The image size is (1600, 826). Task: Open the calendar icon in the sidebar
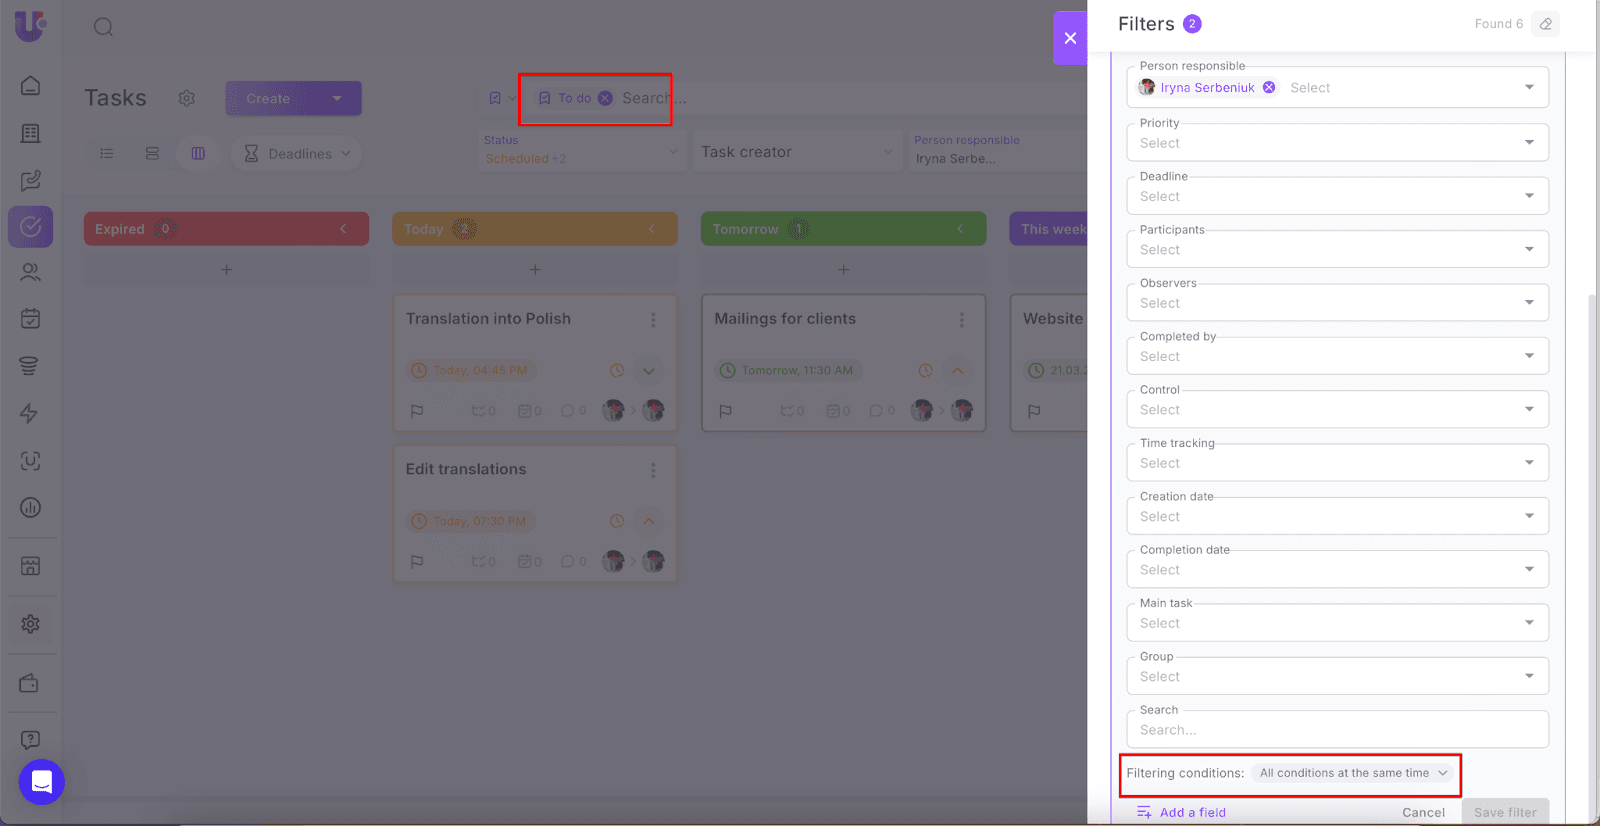[30, 319]
